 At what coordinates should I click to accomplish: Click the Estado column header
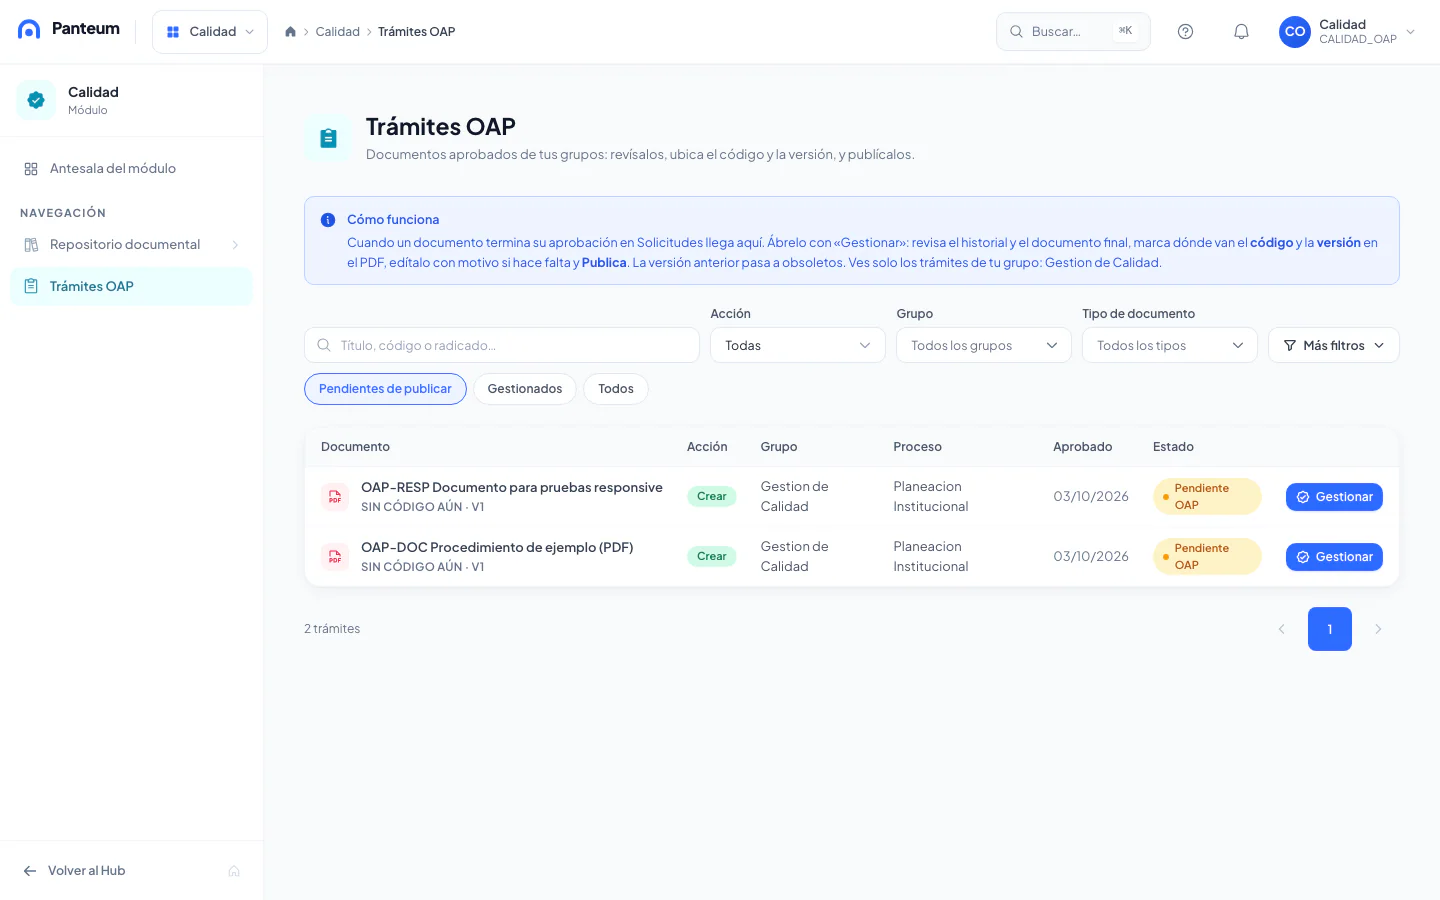click(1173, 447)
